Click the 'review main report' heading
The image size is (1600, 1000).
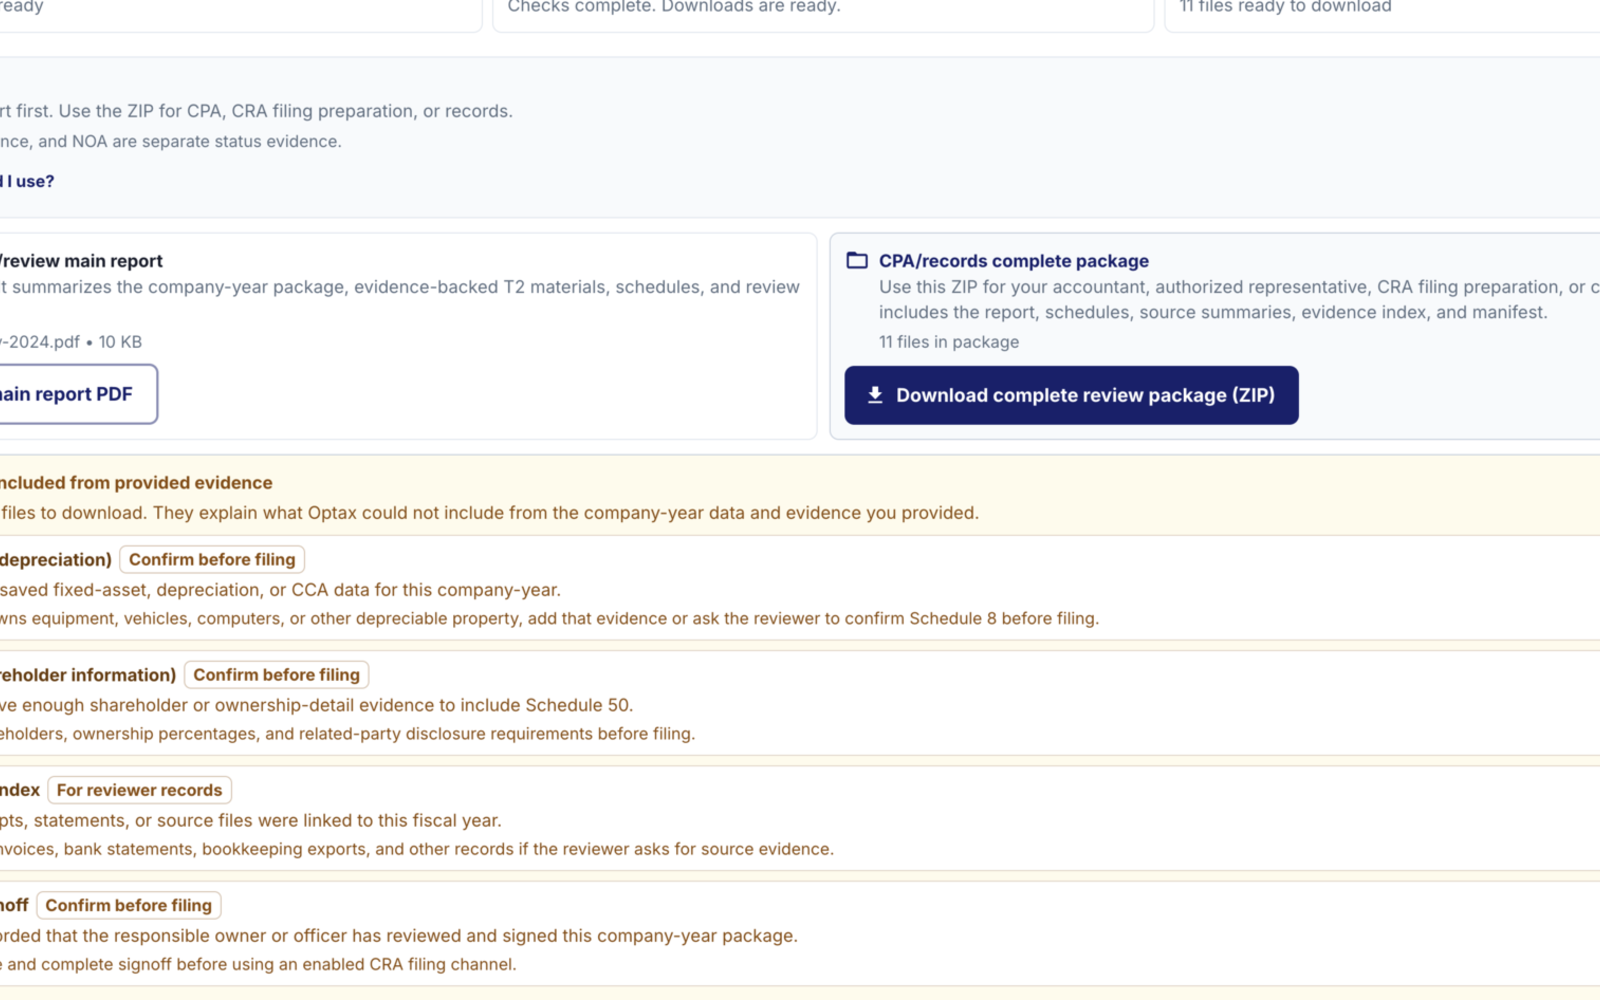pos(81,261)
